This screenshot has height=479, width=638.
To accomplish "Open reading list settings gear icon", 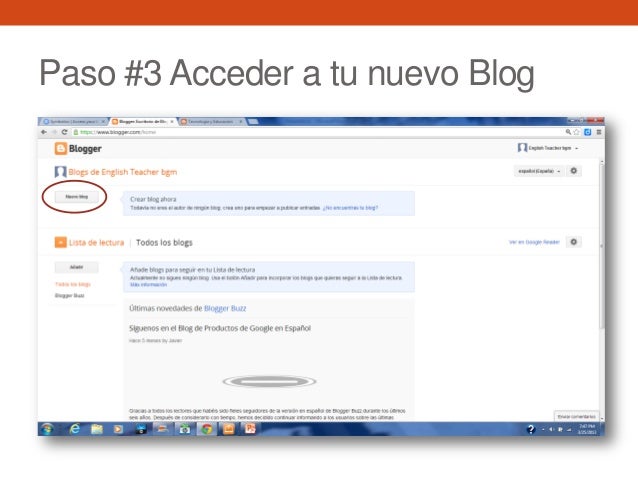I will pyautogui.click(x=574, y=242).
